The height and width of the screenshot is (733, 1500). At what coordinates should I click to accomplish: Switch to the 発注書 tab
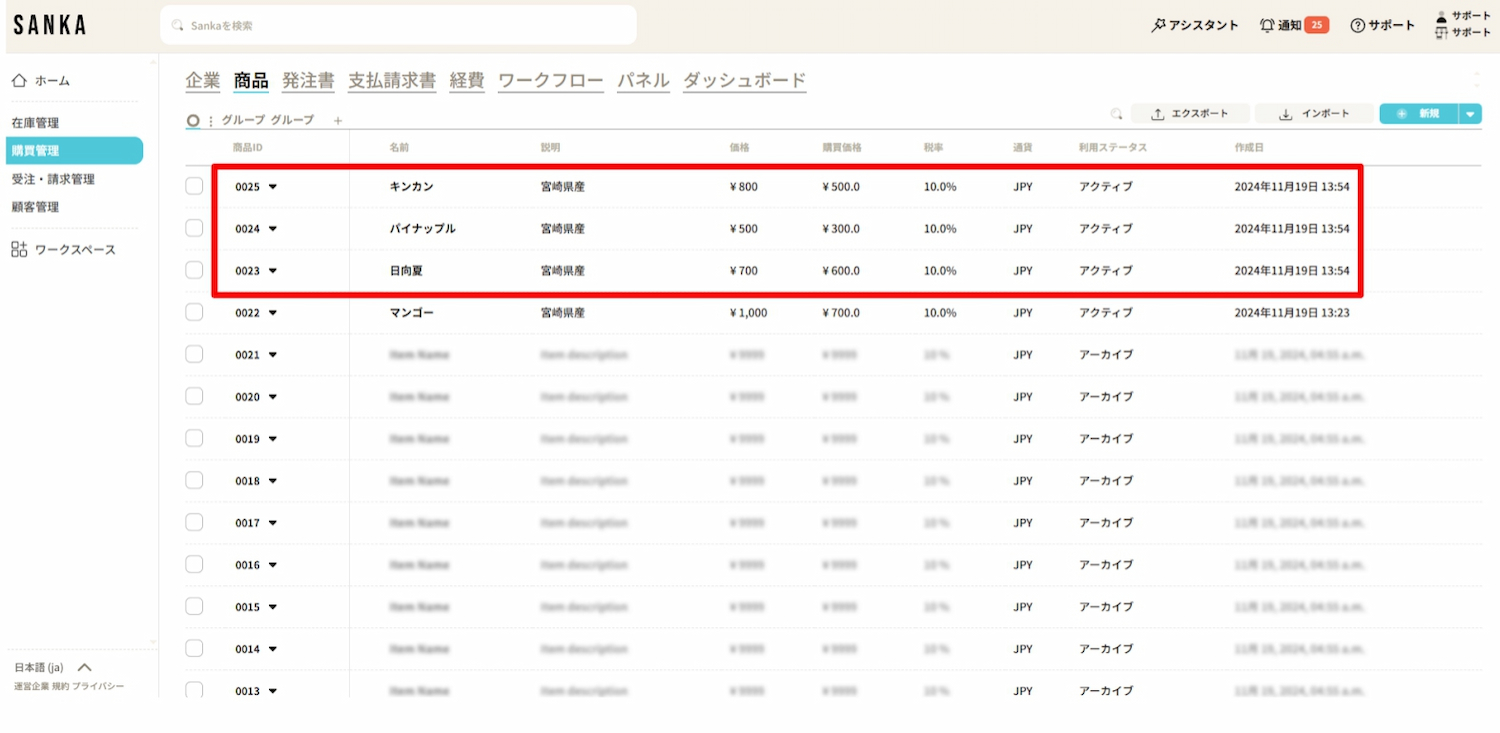308,81
